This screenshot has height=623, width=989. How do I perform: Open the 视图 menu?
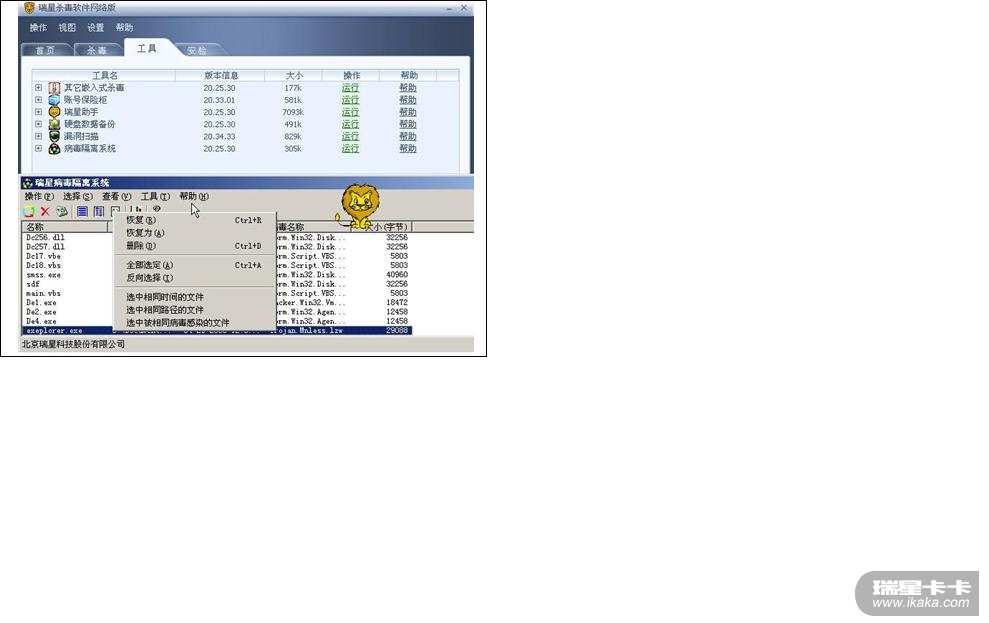(67, 28)
